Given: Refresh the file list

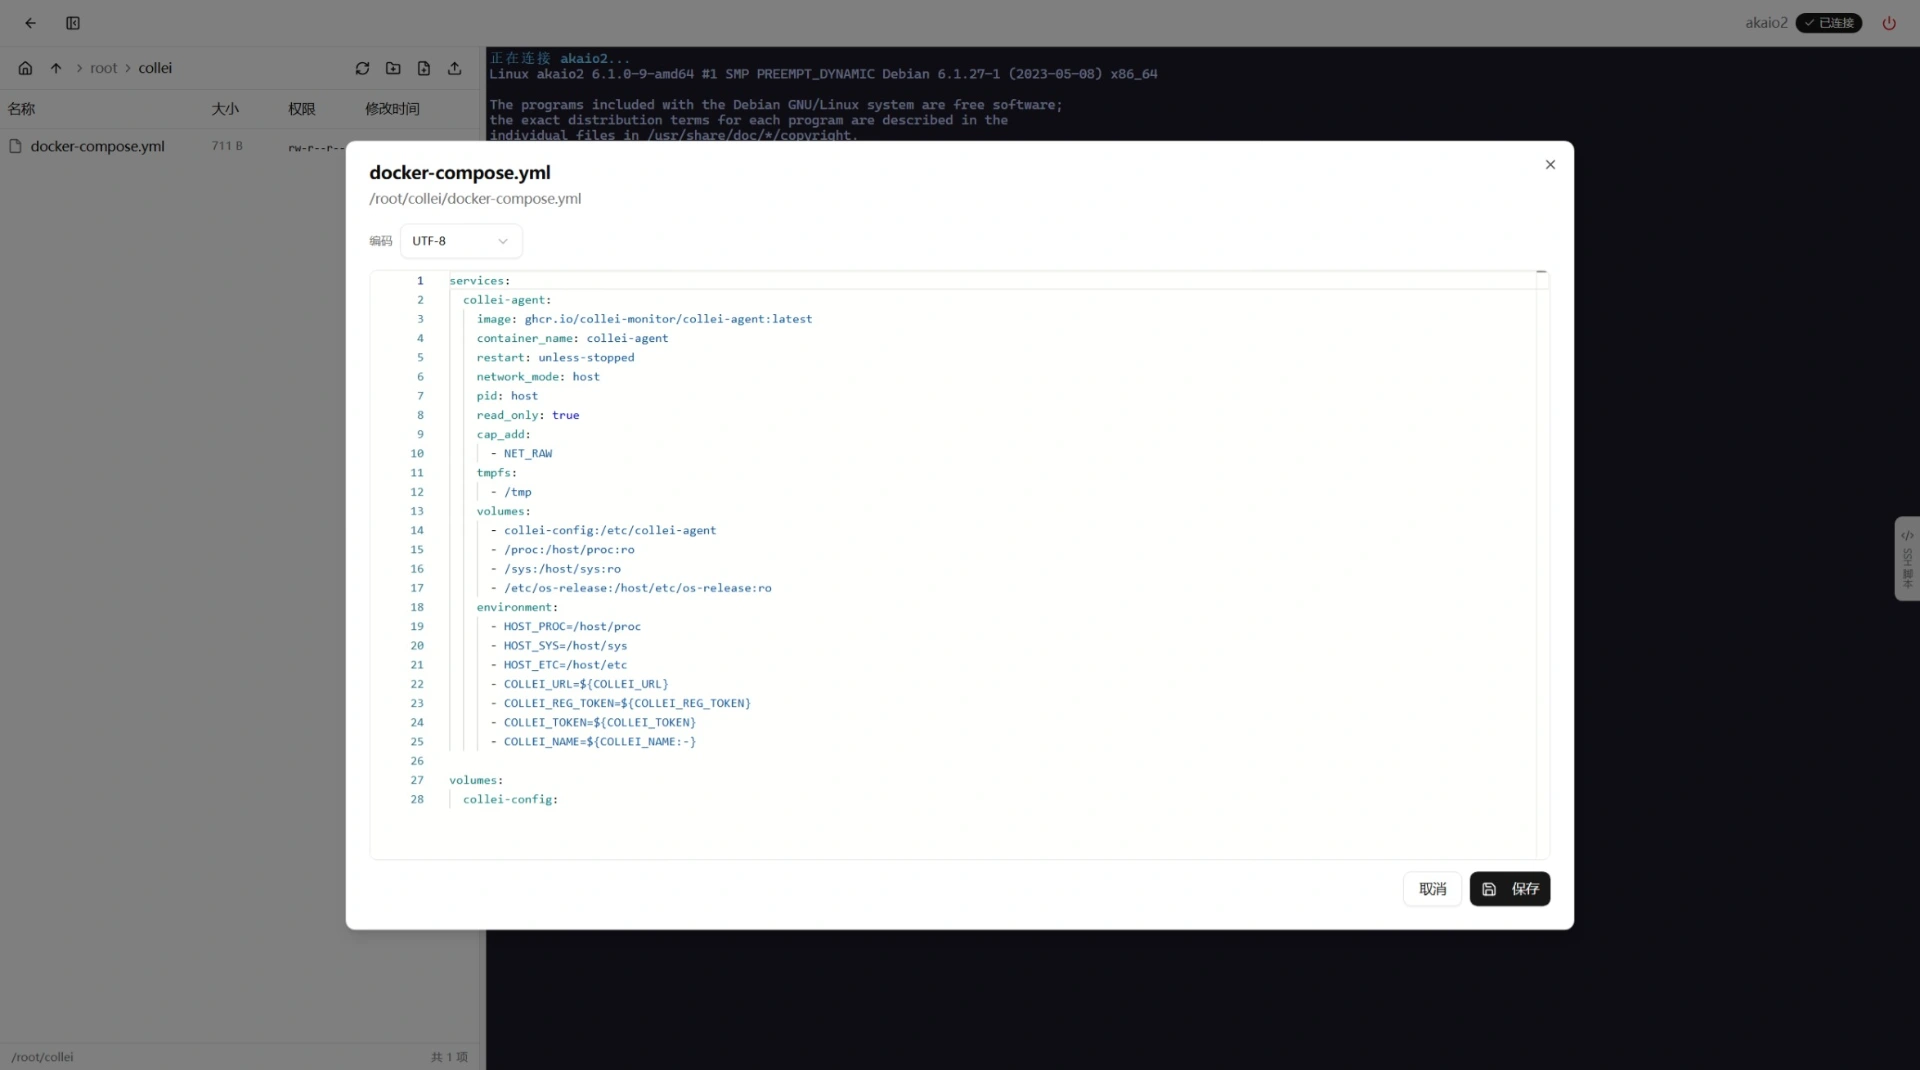Looking at the screenshot, I should (362, 68).
